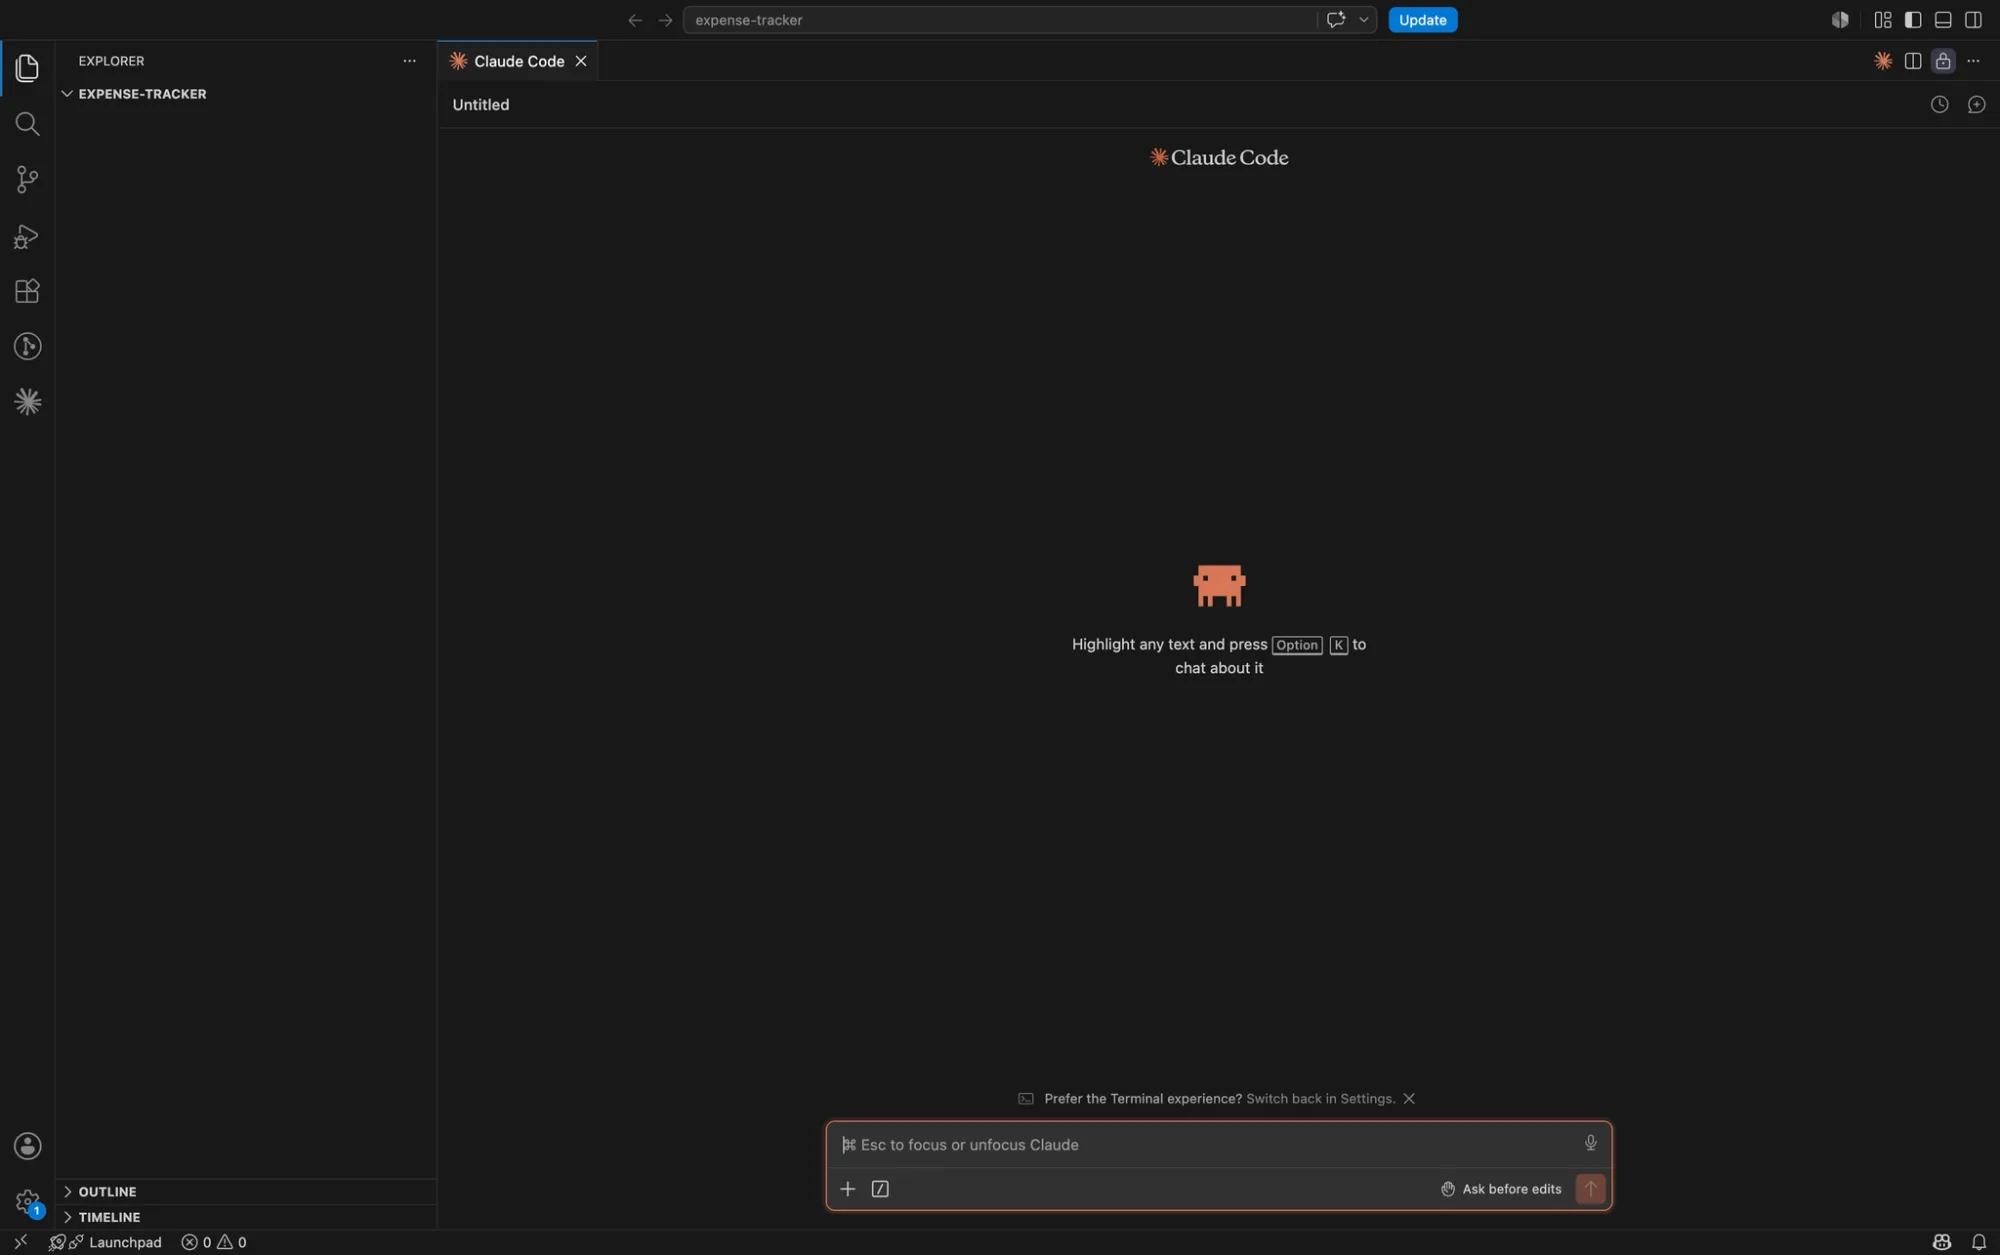
Task: Open the Accounts menu icon
Action: click(27, 1146)
